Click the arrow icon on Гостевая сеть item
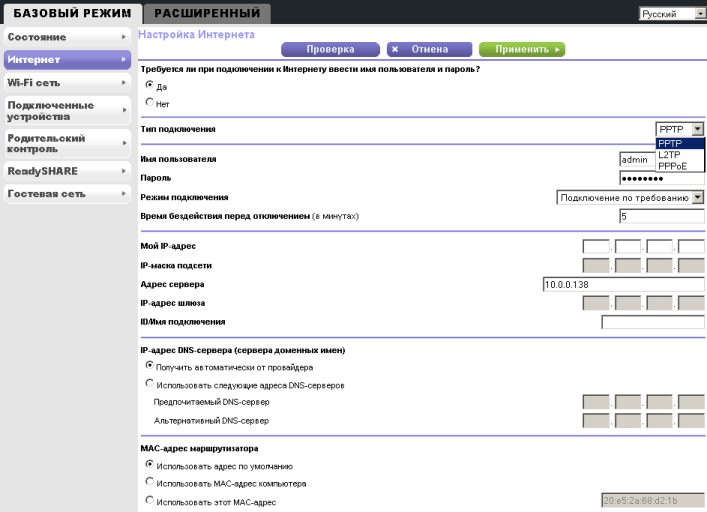Viewport: 707px width, 512px height. 124,194
